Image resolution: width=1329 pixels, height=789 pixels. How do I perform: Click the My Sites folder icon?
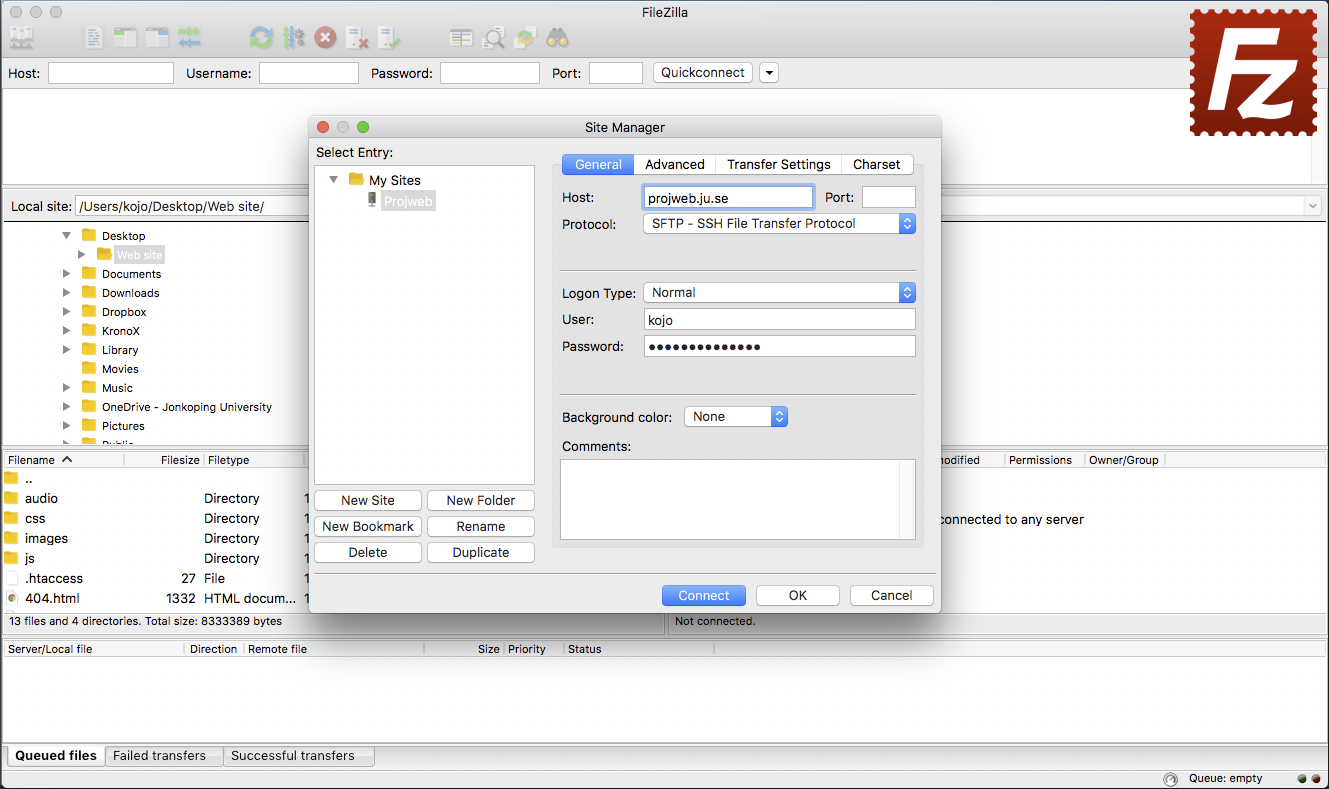(x=356, y=180)
